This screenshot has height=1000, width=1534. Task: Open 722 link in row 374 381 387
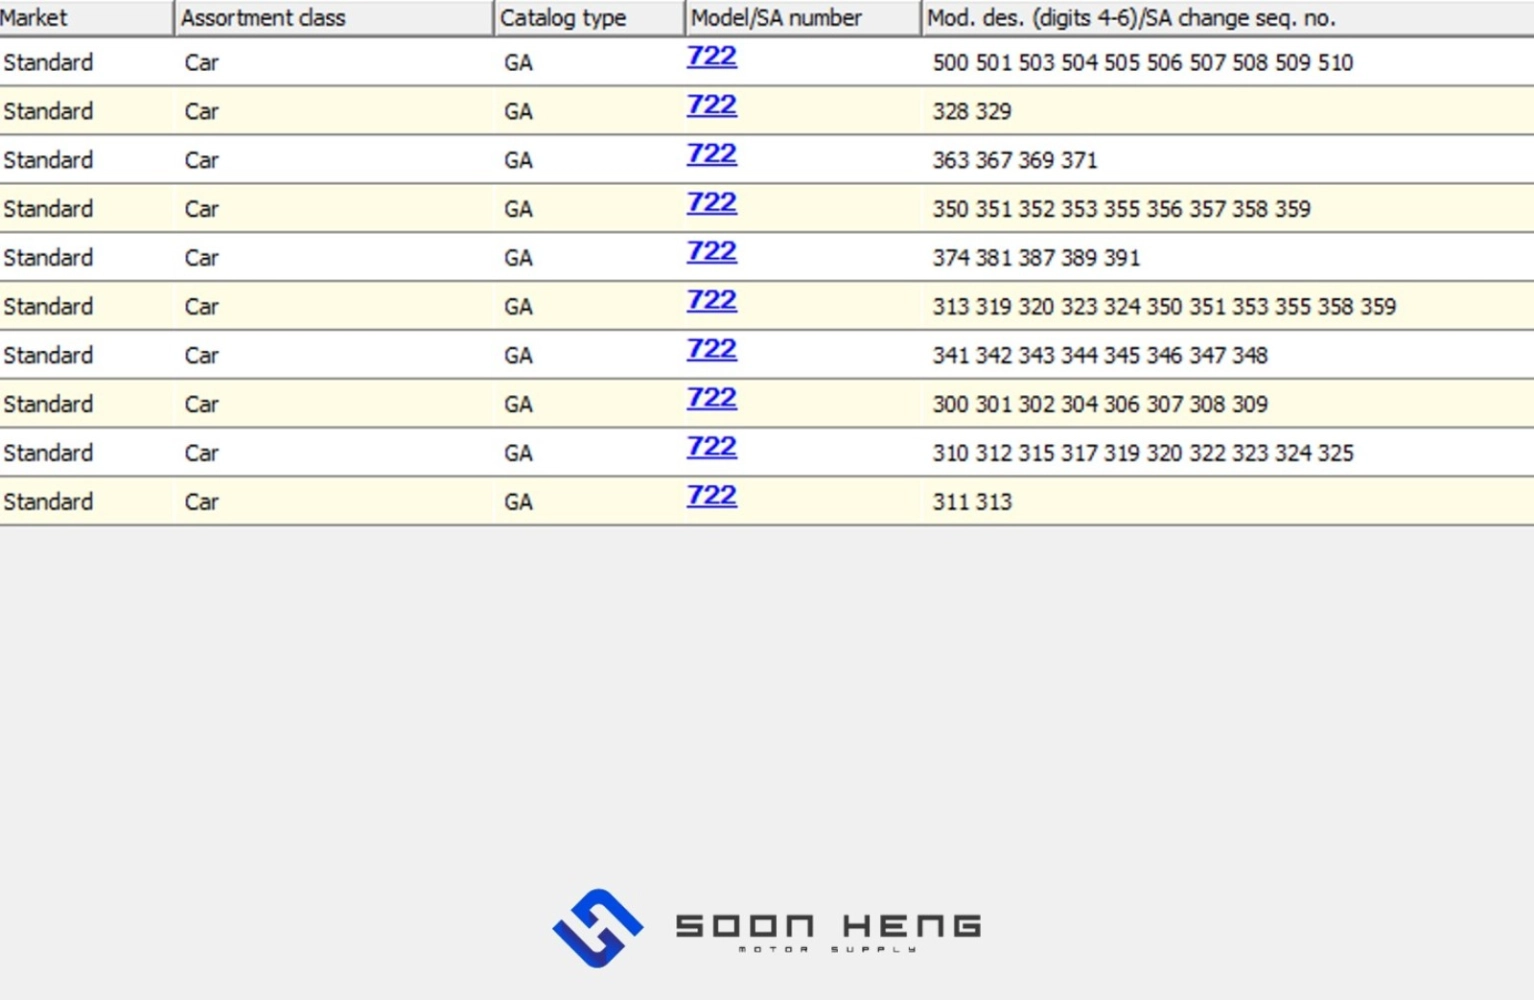pos(711,252)
